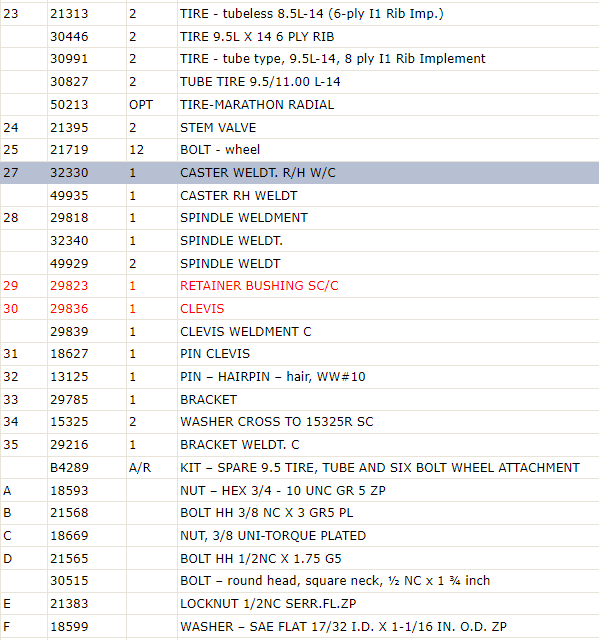Select the PIN – HAIRPIN row
599x640 pixels.
point(300,376)
